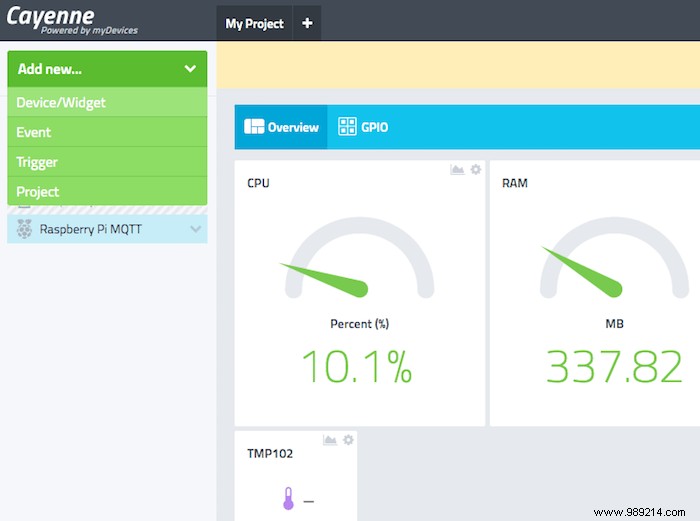Expand the Raspberry Pi MQTT chevron

[x=196, y=229]
